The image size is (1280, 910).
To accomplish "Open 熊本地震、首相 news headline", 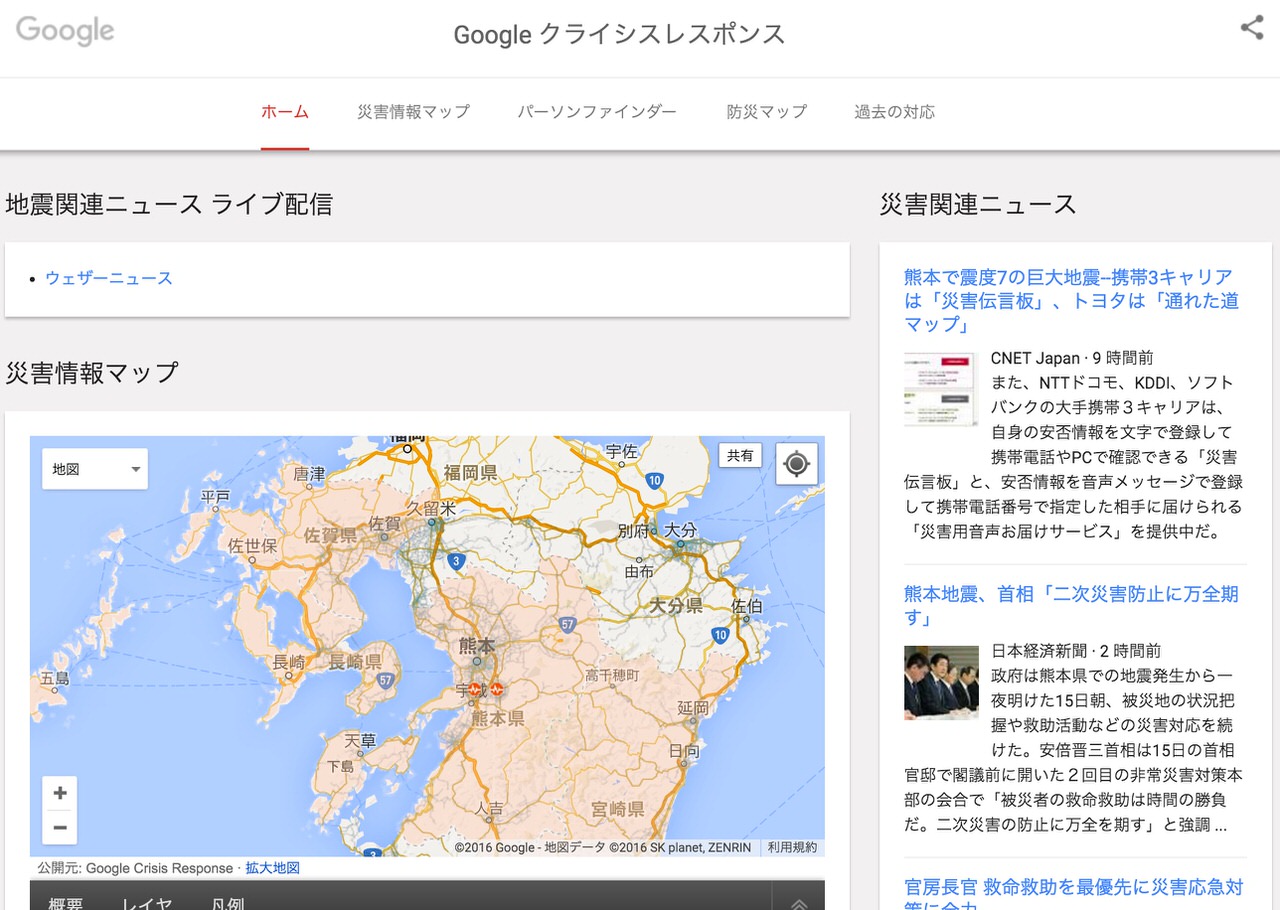I will pyautogui.click(x=1071, y=606).
